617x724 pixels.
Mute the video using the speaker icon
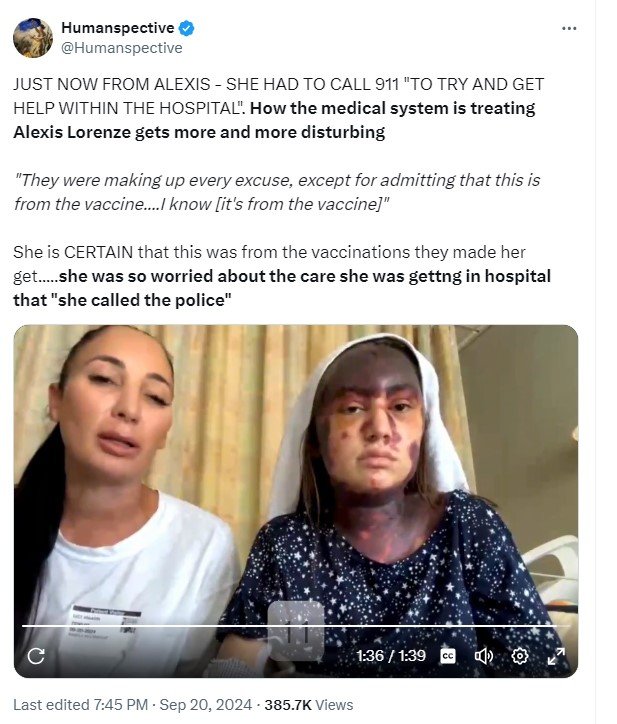point(484,656)
